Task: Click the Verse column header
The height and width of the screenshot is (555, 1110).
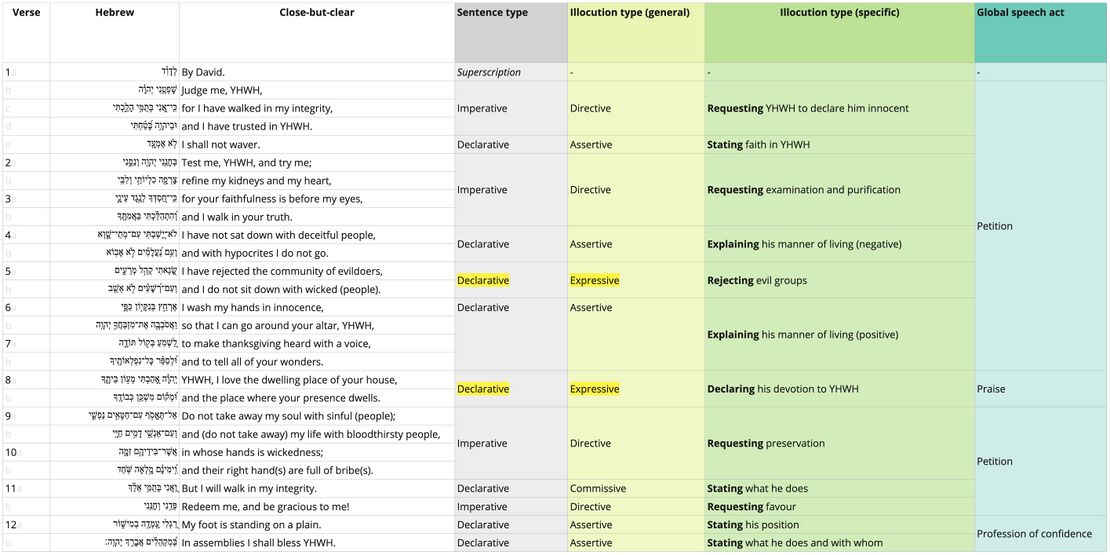Action: [x=26, y=13]
